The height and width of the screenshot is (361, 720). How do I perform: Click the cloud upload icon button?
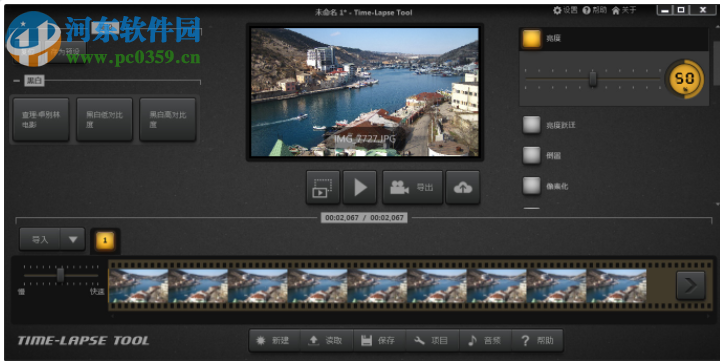tap(463, 187)
